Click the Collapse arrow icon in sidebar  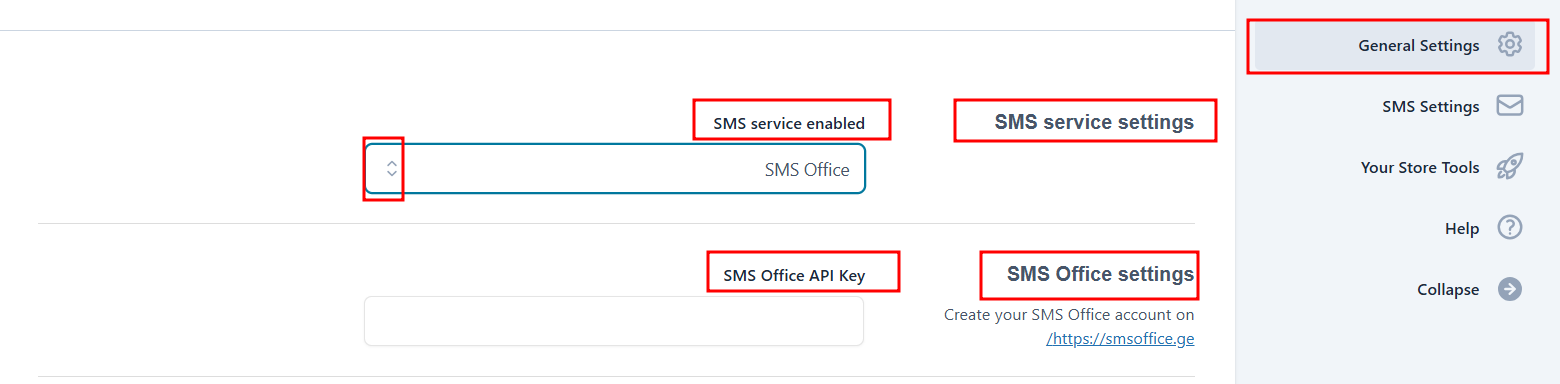coord(1509,289)
